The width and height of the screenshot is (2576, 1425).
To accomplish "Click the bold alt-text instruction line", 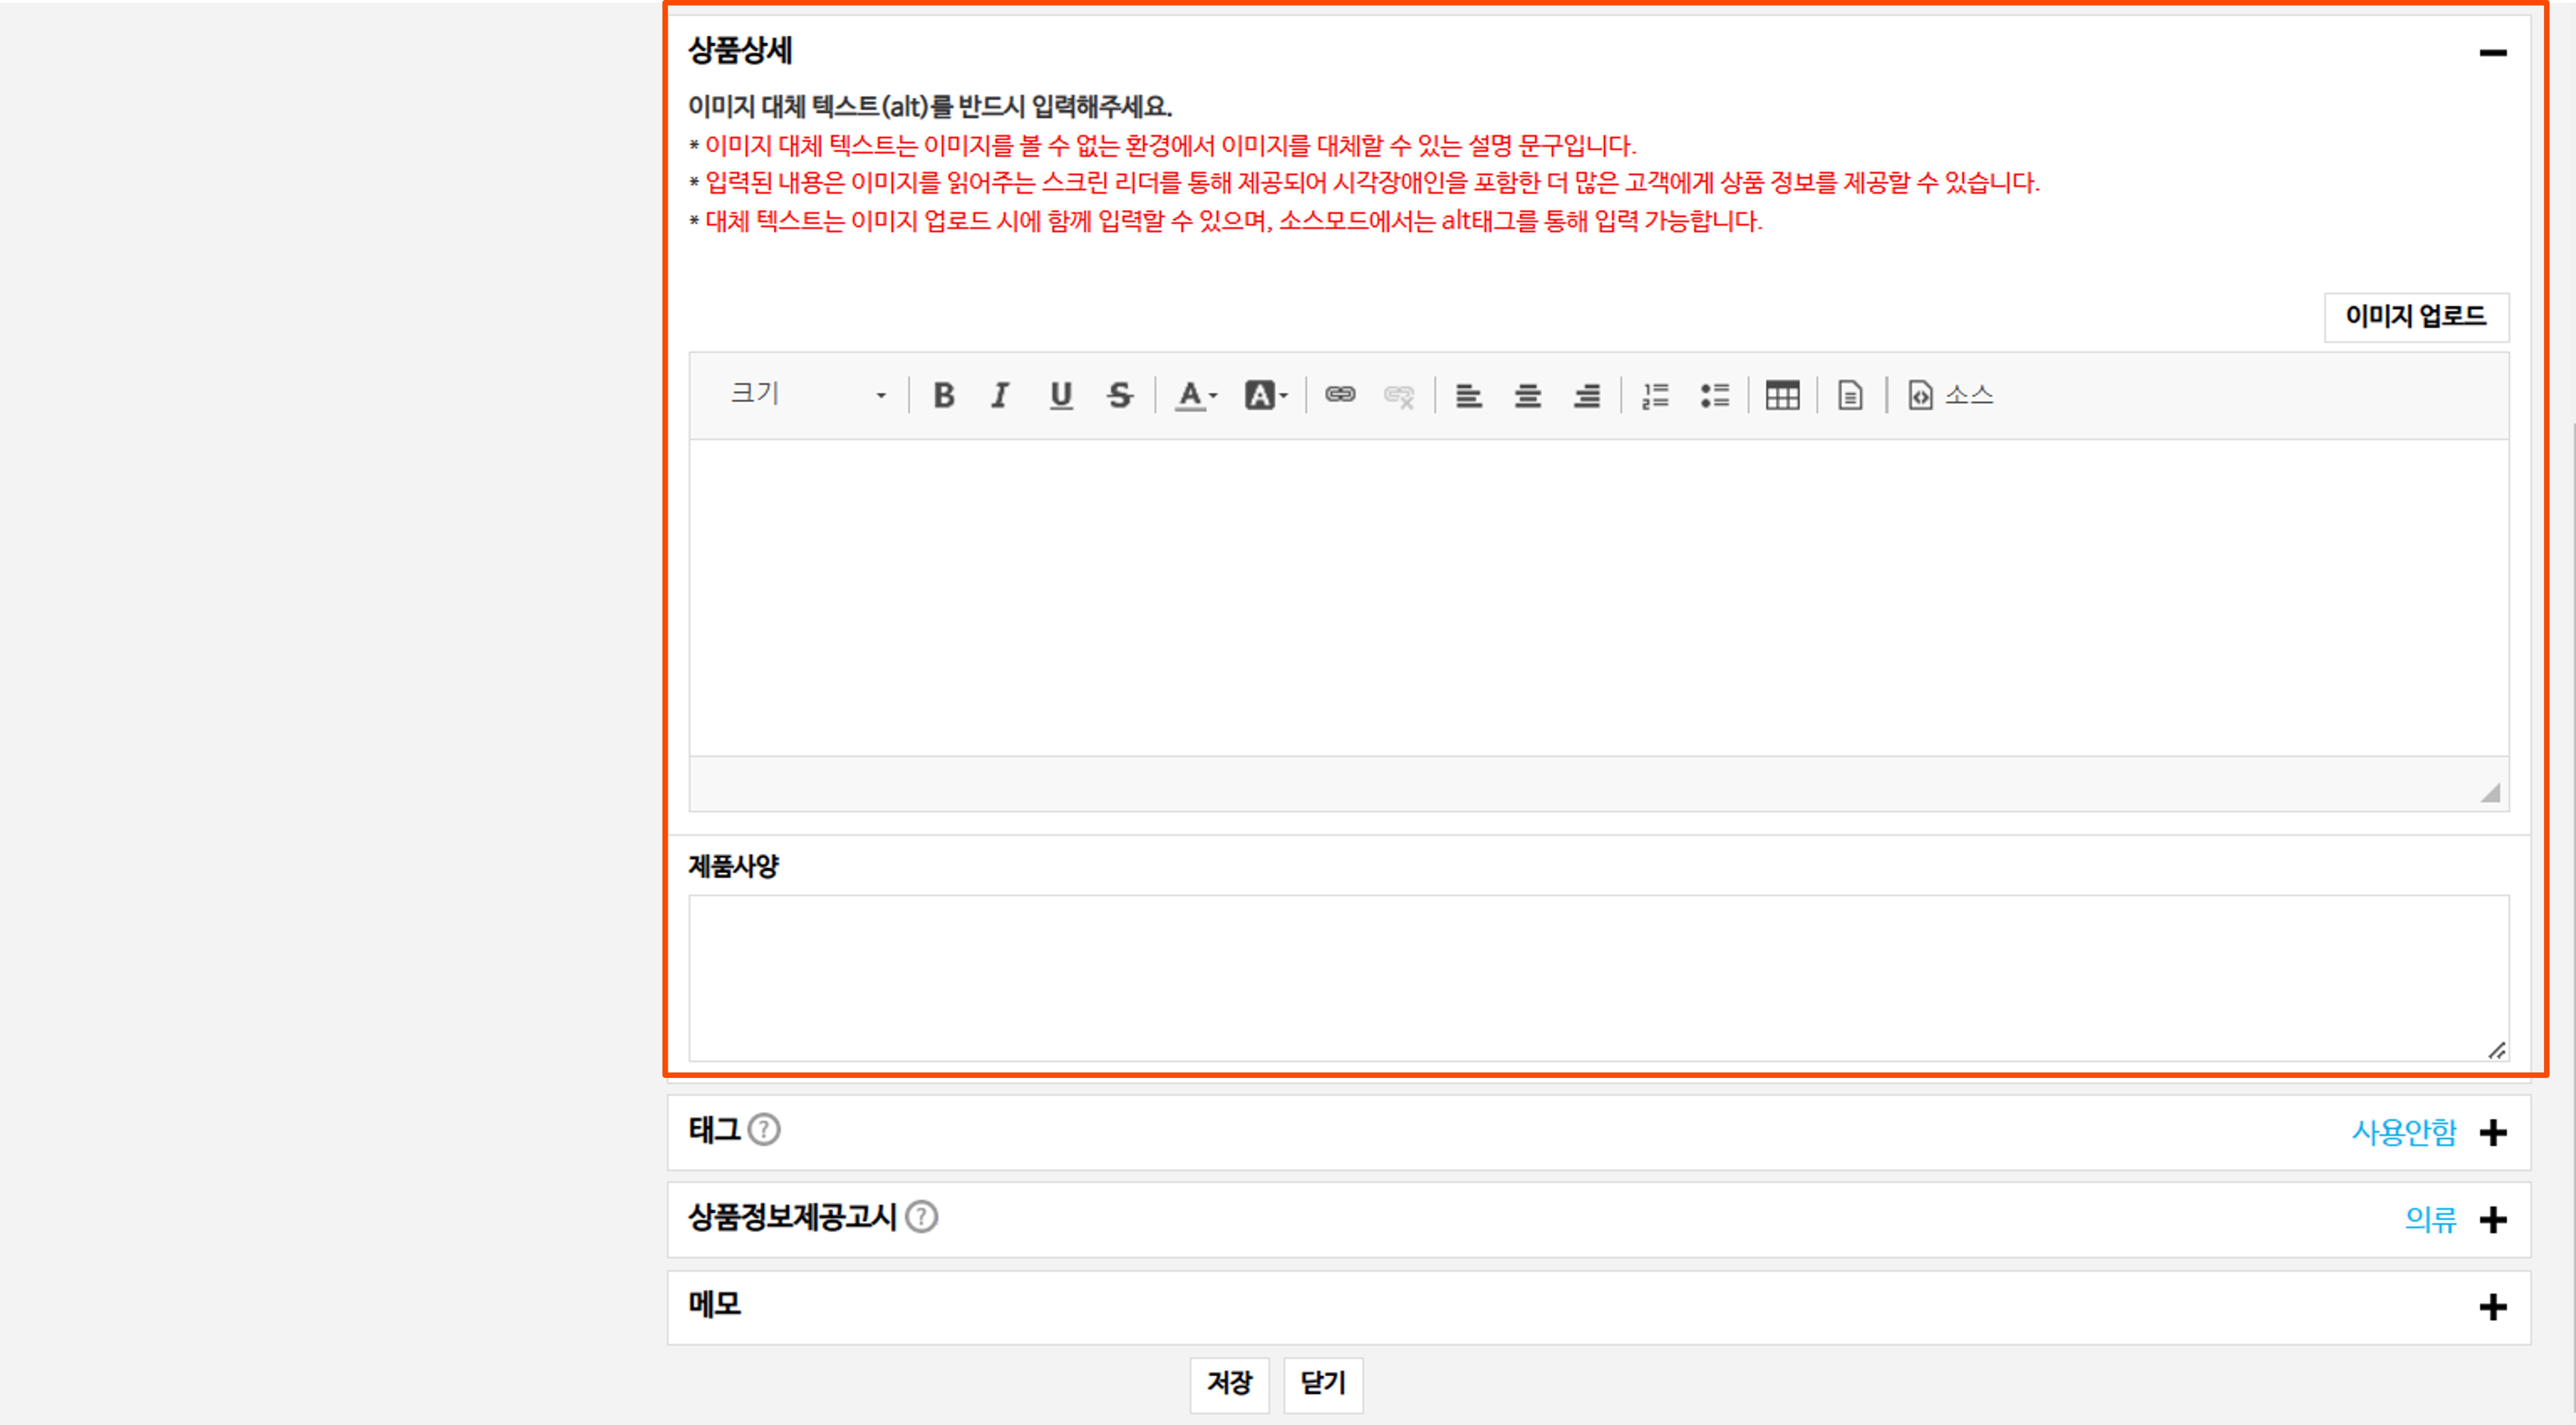I will [x=930, y=106].
